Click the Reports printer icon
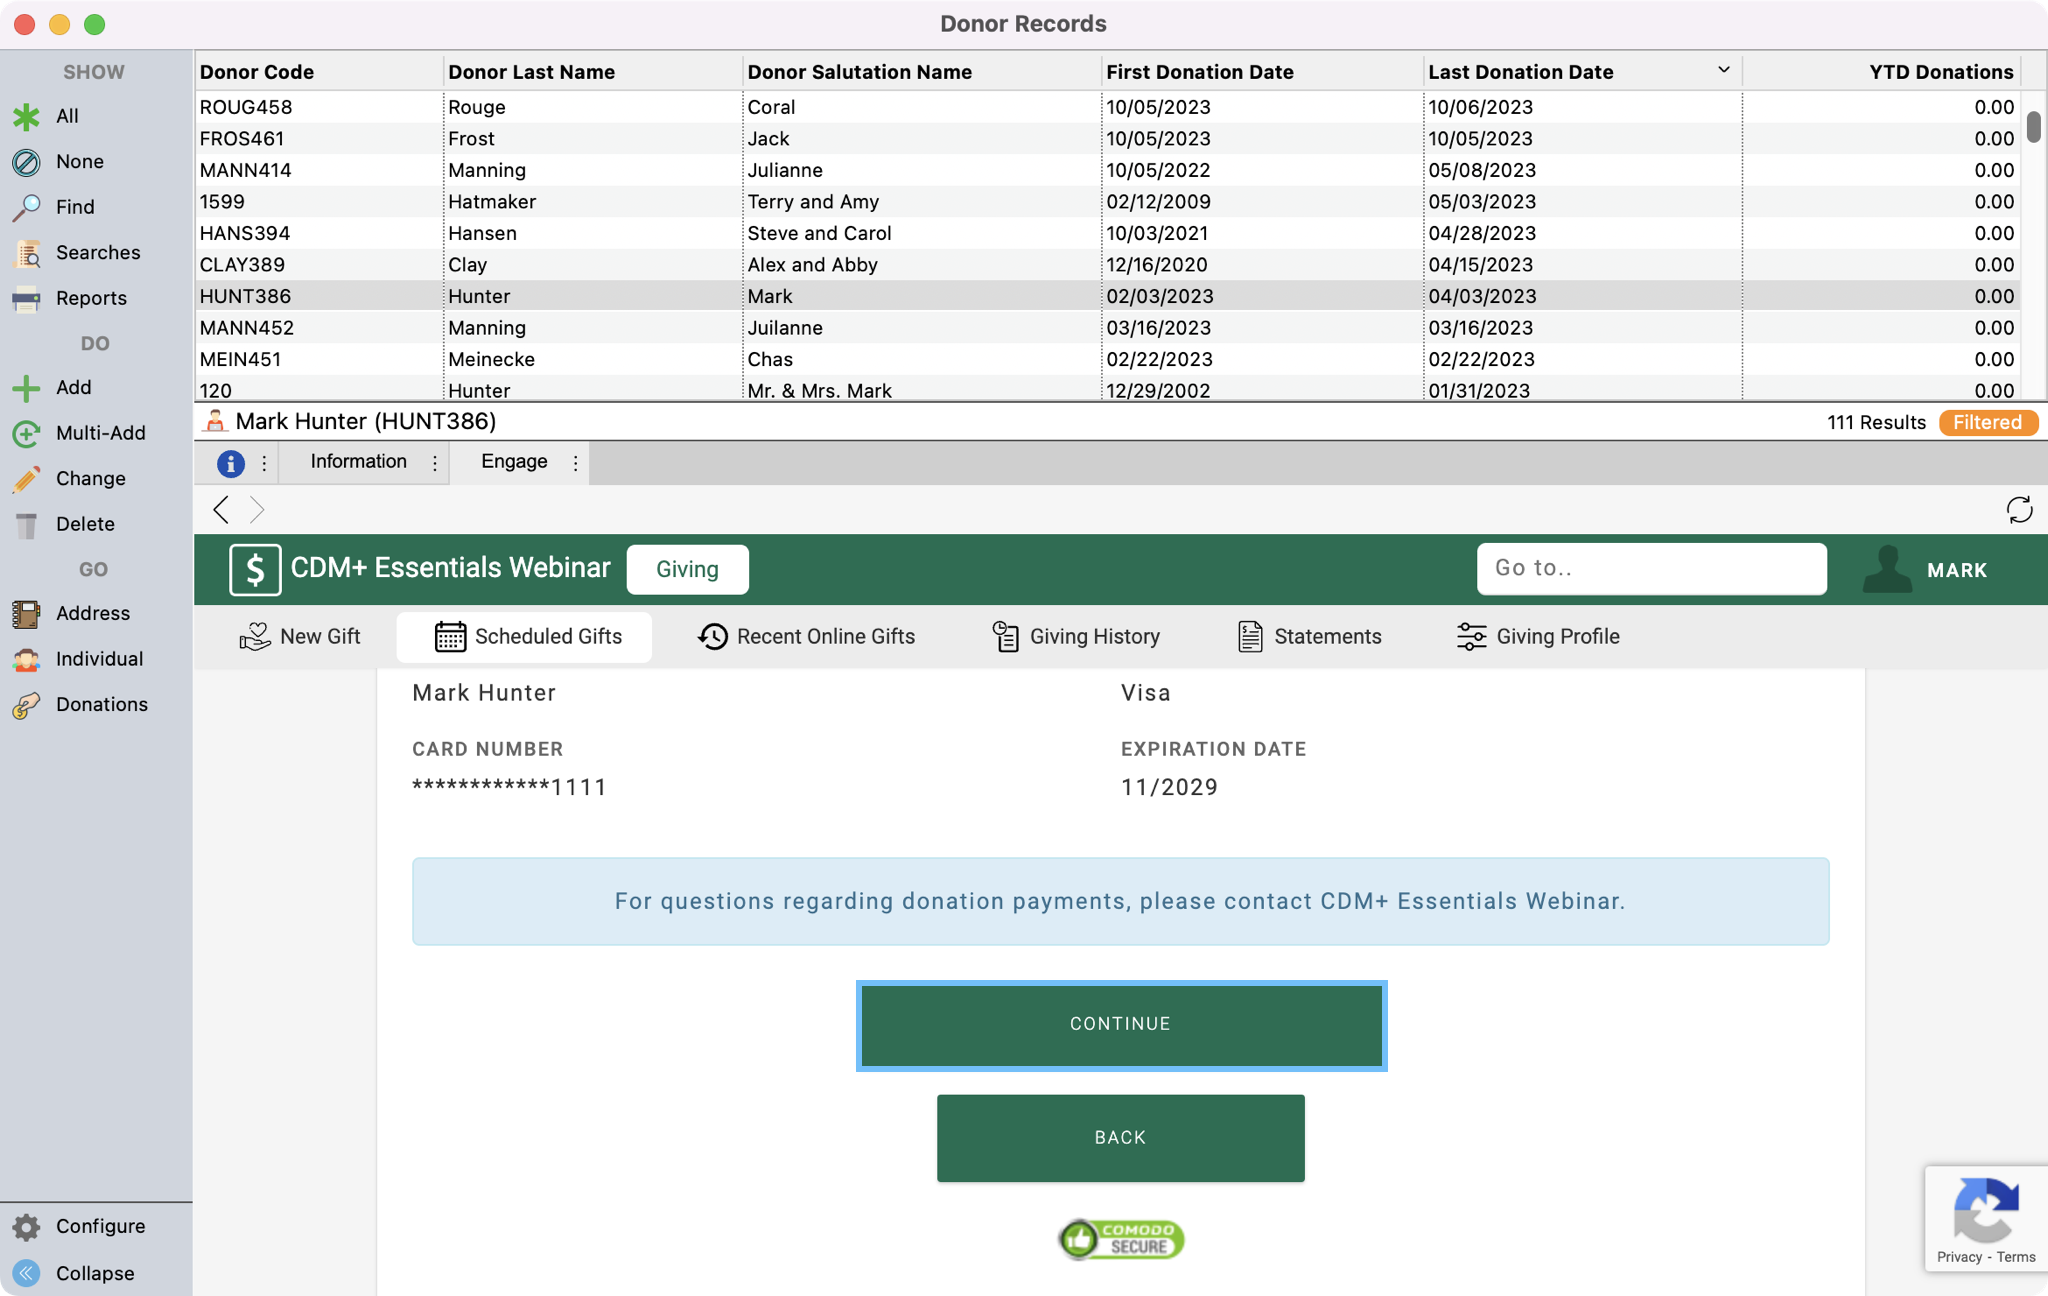This screenshot has width=2048, height=1296. (27, 298)
